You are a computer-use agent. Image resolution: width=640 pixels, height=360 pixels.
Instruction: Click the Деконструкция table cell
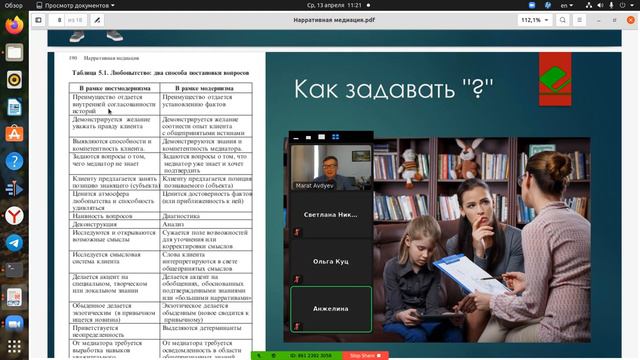(115, 224)
